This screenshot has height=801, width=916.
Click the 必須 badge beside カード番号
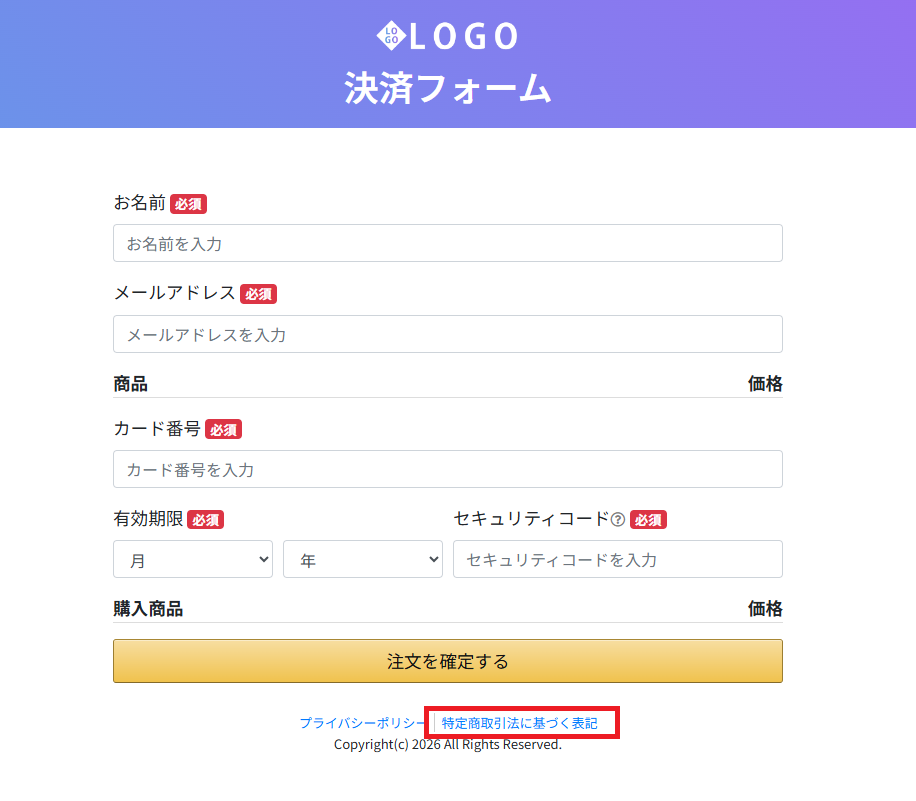[x=223, y=430]
